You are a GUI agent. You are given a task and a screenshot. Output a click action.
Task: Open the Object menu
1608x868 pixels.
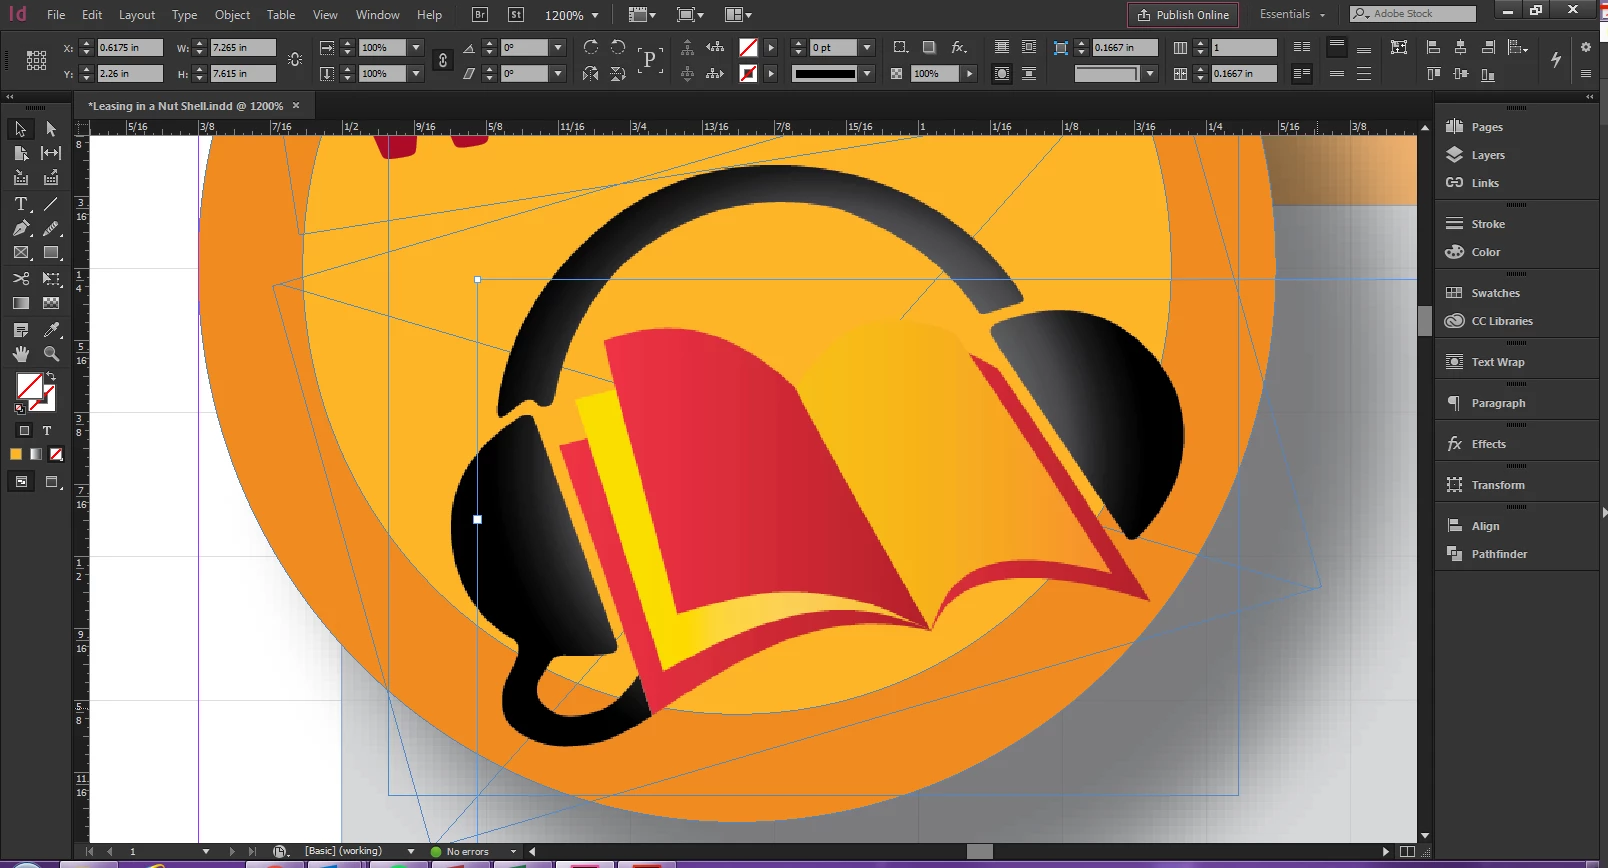point(232,15)
